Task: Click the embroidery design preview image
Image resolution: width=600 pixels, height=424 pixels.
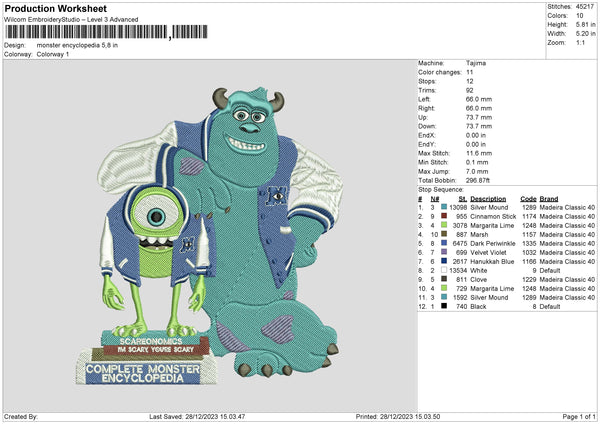Action: click(x=210, y=236)
